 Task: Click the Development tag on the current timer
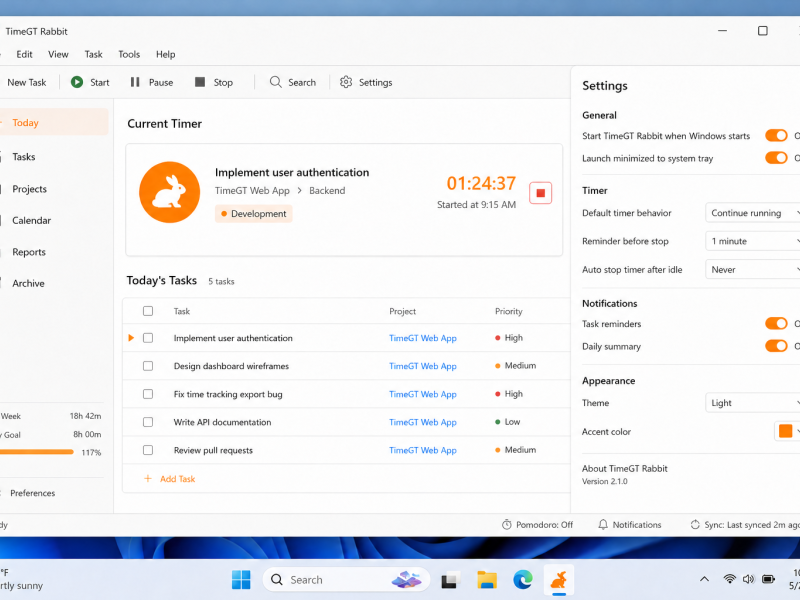tap(254, 214)
